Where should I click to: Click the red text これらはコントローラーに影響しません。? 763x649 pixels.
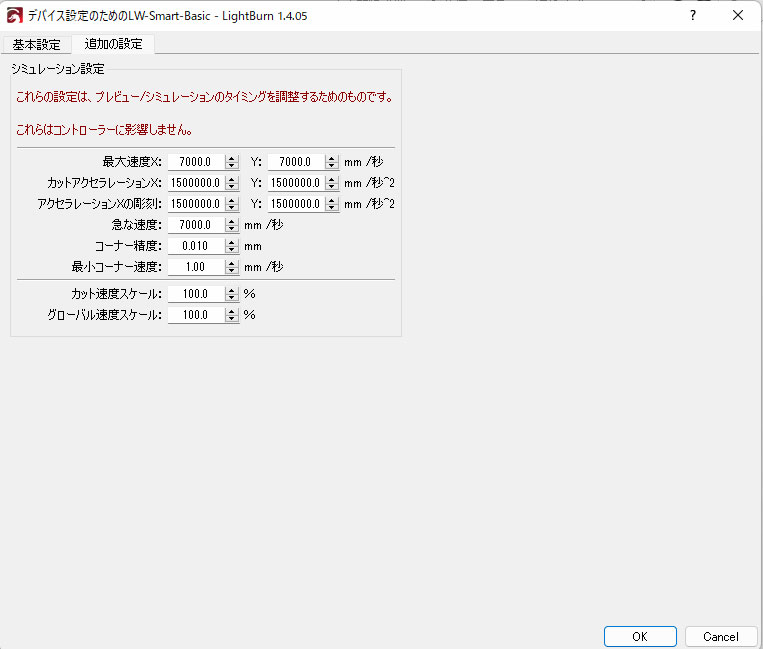pos(104,130)
